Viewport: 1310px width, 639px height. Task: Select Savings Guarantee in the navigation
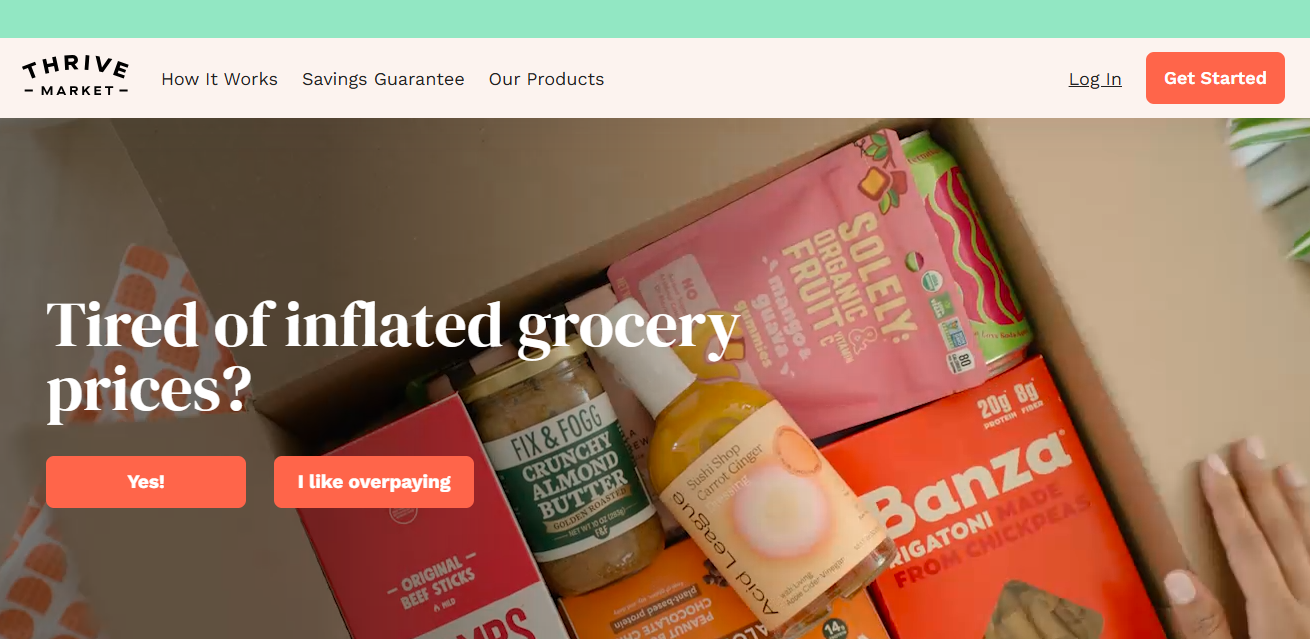click(x=383, y=79)
